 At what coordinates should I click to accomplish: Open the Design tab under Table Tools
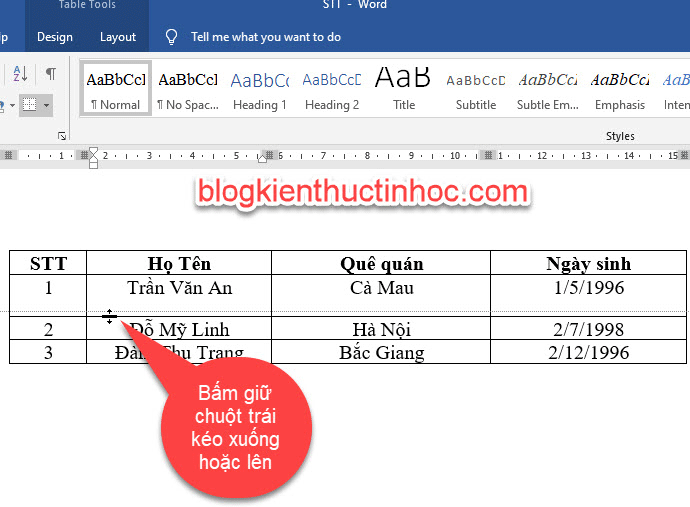55,37
